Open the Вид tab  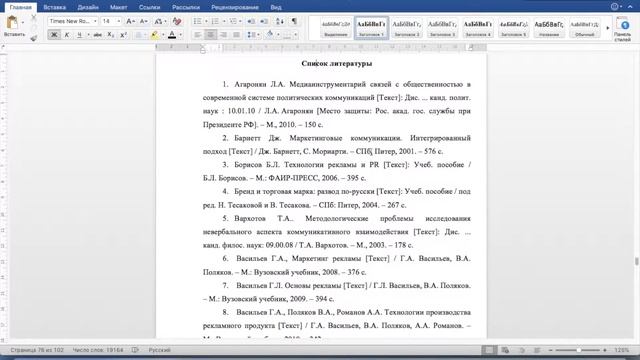tap(276, 7)
